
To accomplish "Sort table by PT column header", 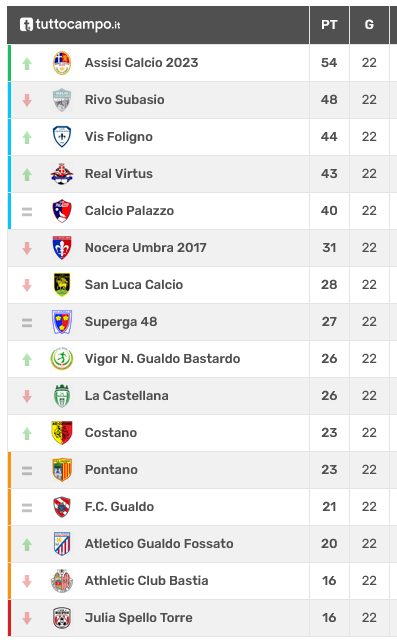I will click(329, 25).
